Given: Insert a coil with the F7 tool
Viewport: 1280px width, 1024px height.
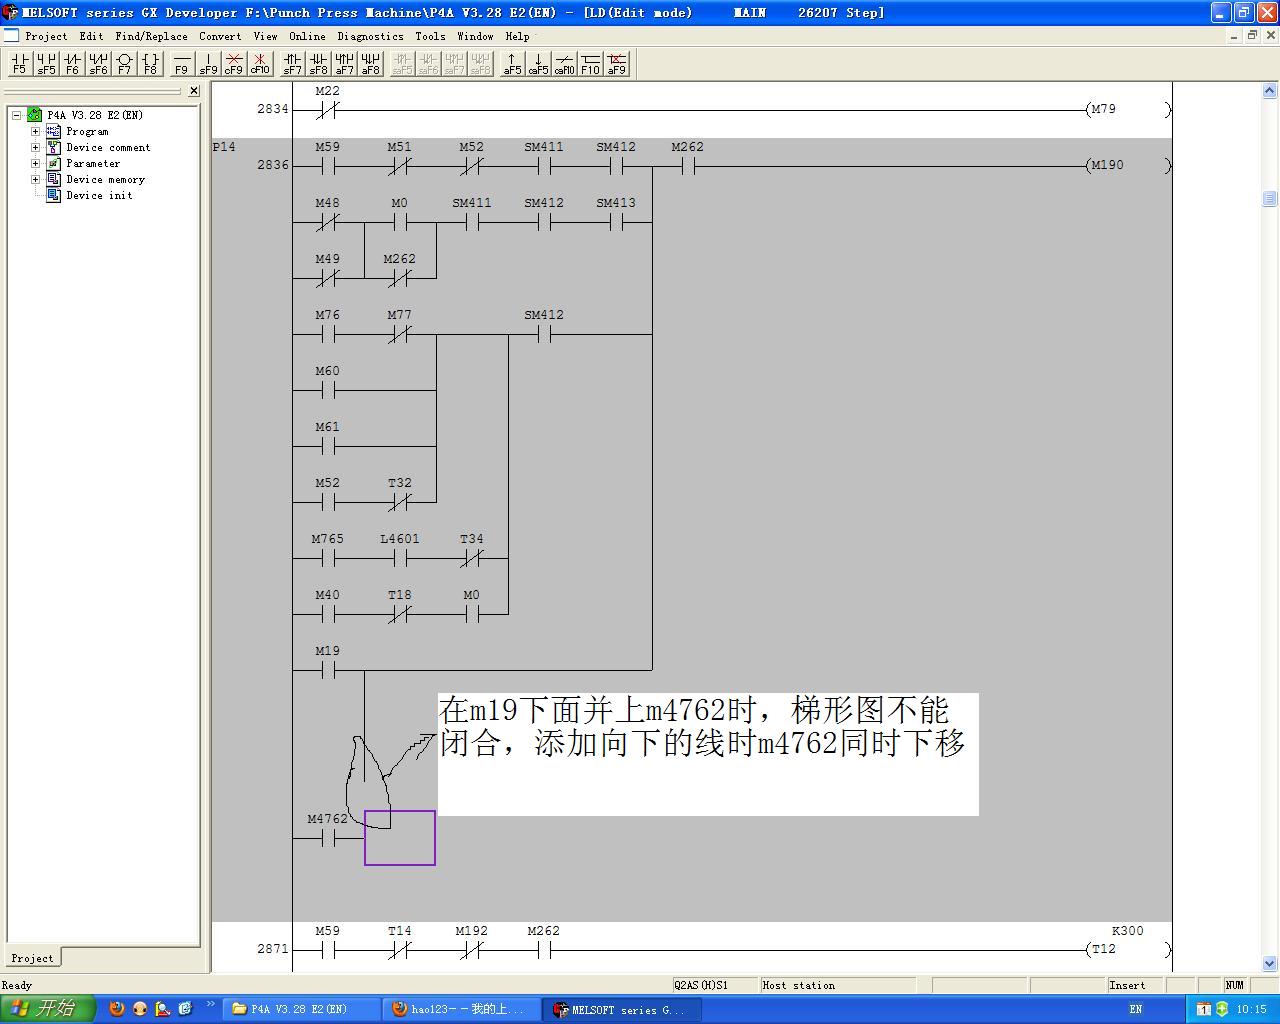Looking at the screenshot, I should [124, 64].
